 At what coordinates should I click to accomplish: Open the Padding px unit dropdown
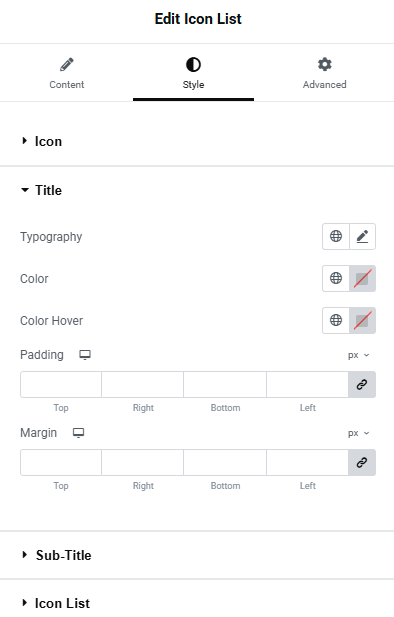[x=359, y=355]
